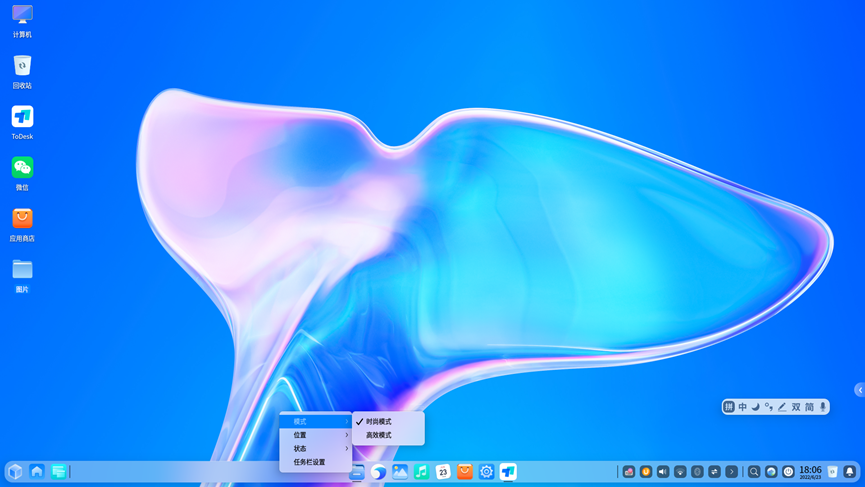This screenshot has height=487, width=865.
Task: Open the calendar dock icon showing 23
Action: (443, 472)
